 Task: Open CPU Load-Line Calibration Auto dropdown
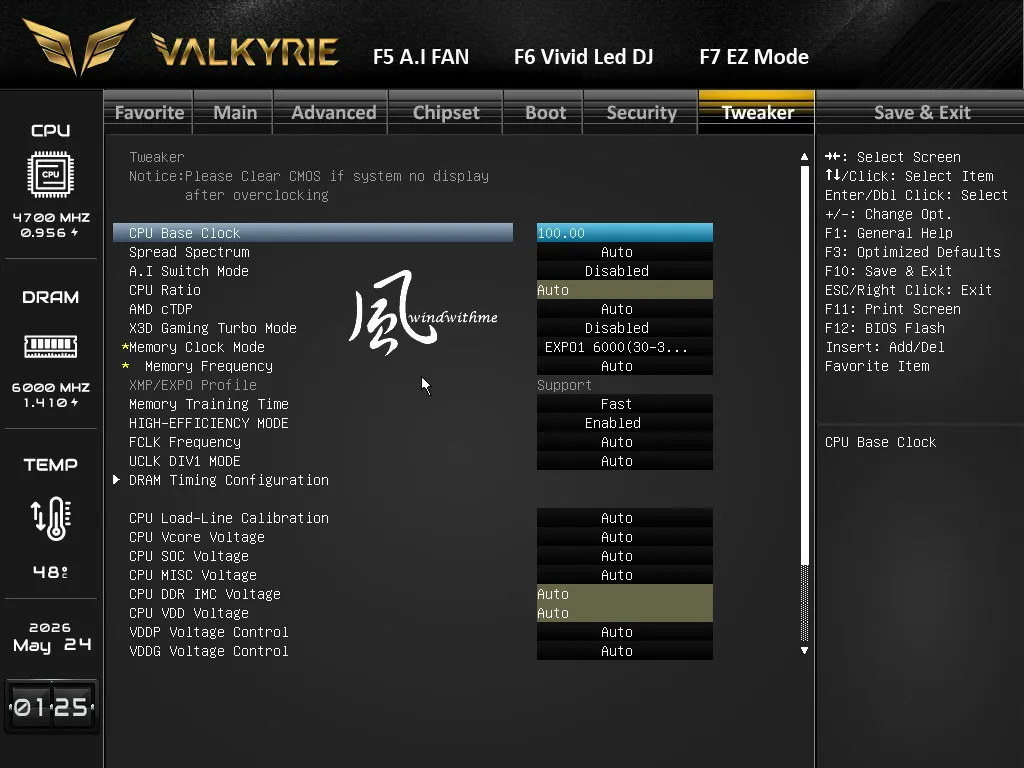[624, 518]
